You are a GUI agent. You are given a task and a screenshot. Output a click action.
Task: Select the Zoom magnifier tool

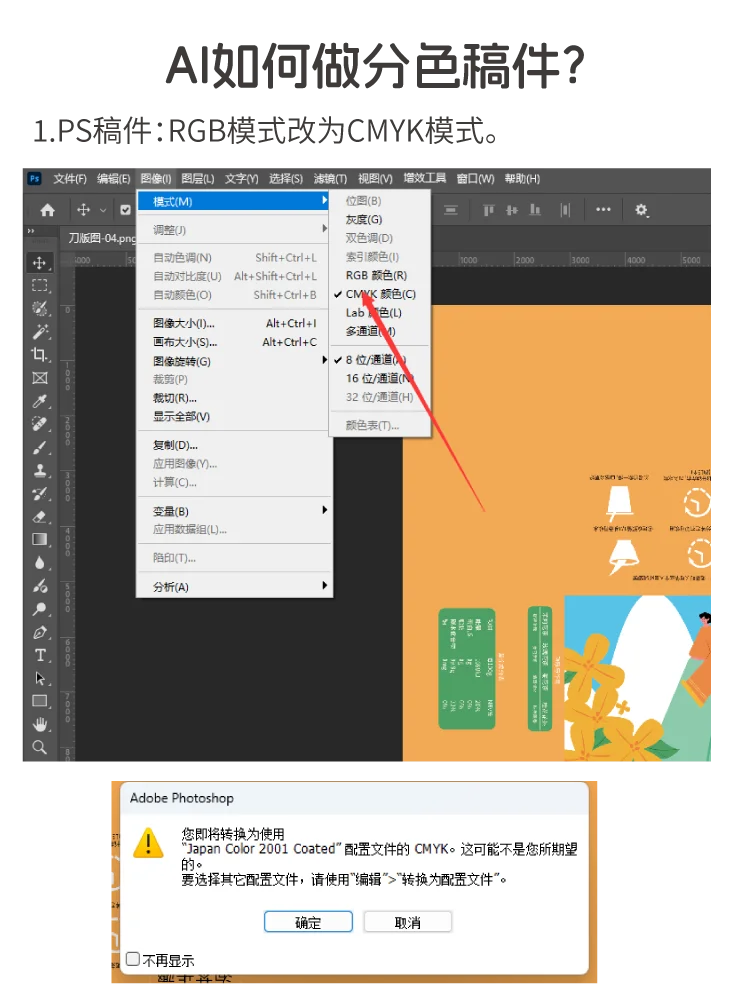point(40,747)
